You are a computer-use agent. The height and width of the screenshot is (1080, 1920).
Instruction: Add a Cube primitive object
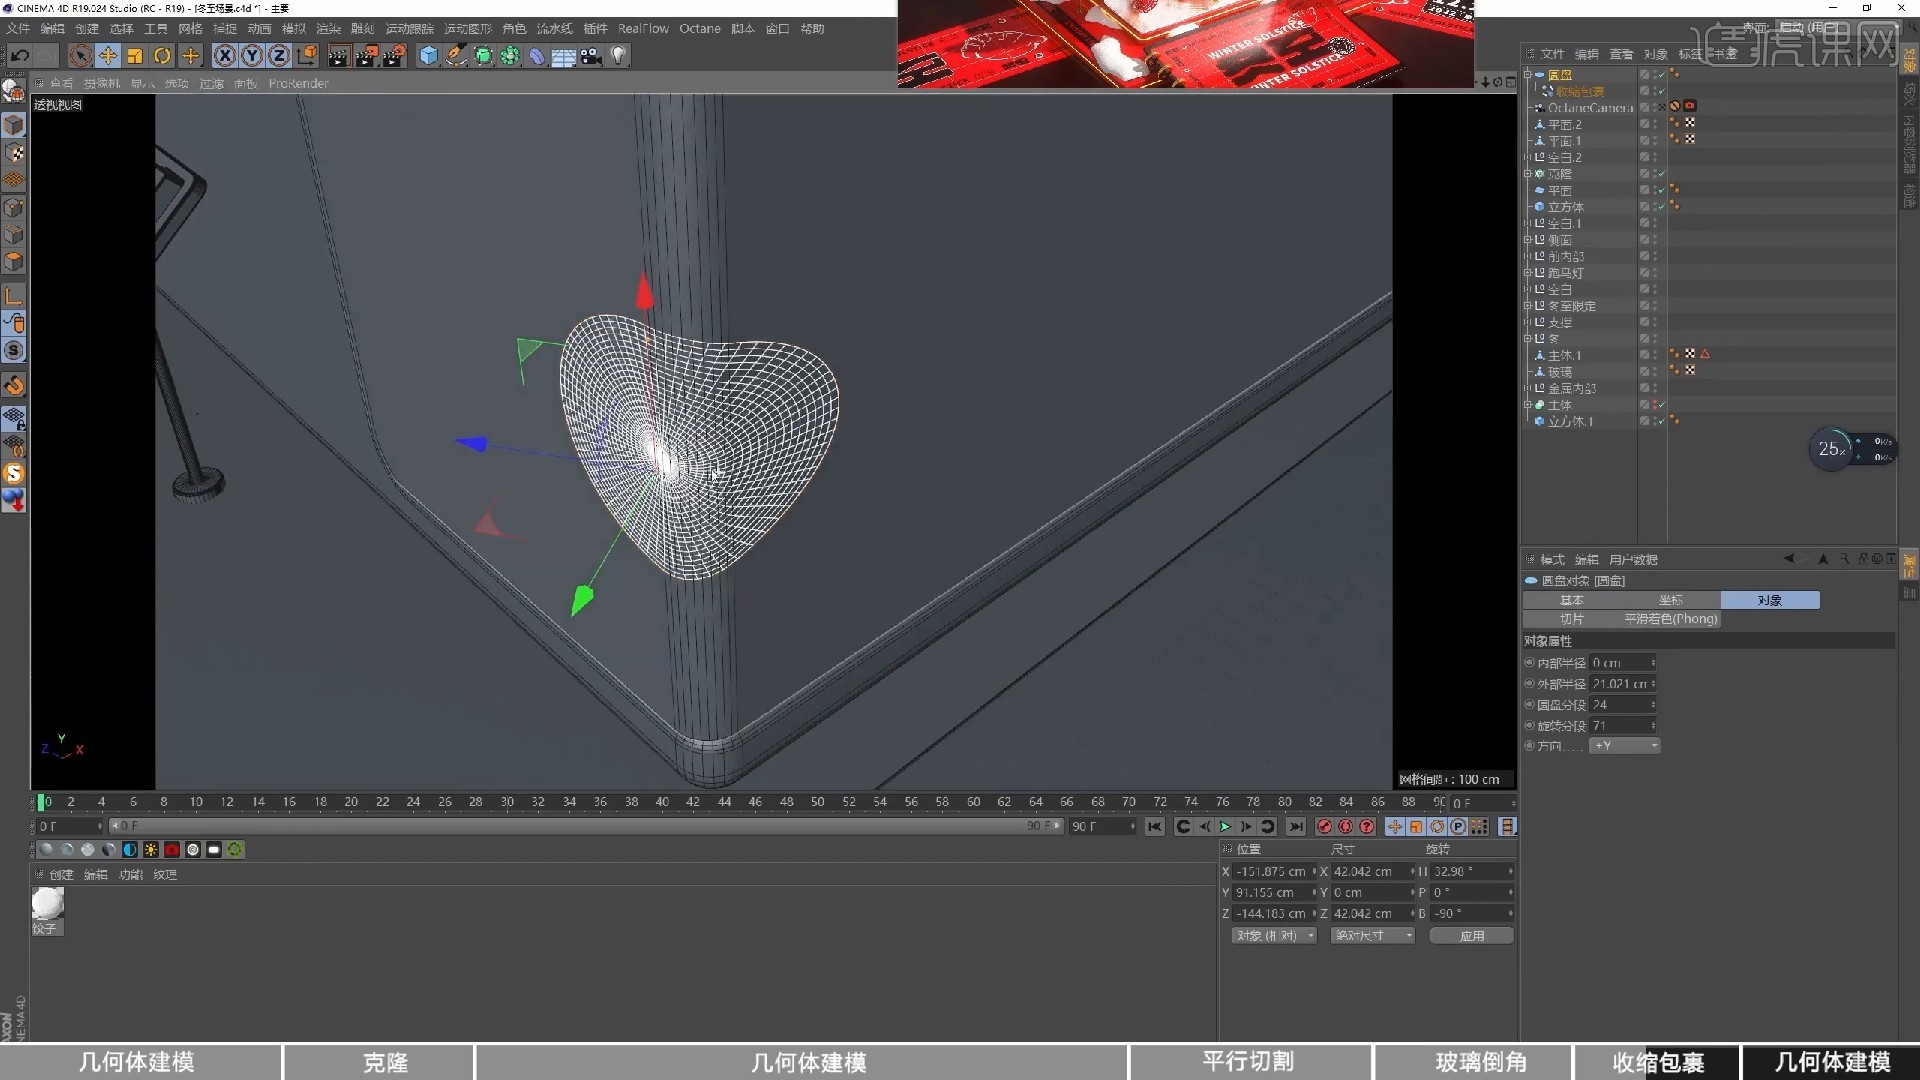(429, 56)
